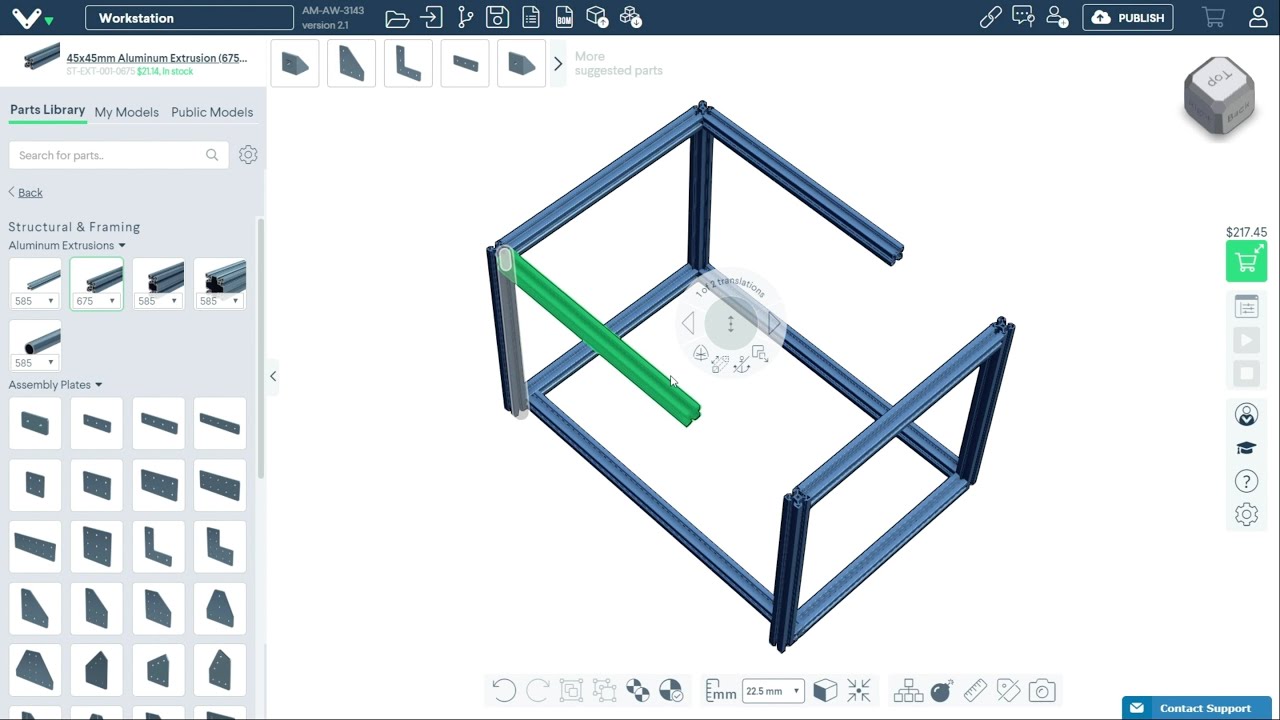1280x720 pixels.
Task: Open the green cart price button
Action: (1246, 262)
